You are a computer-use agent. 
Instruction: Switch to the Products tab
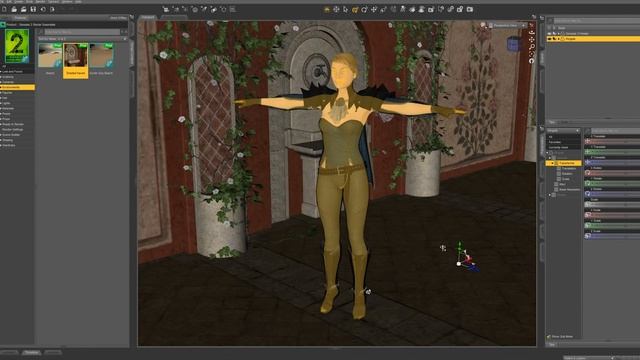[x=20, y=18]
